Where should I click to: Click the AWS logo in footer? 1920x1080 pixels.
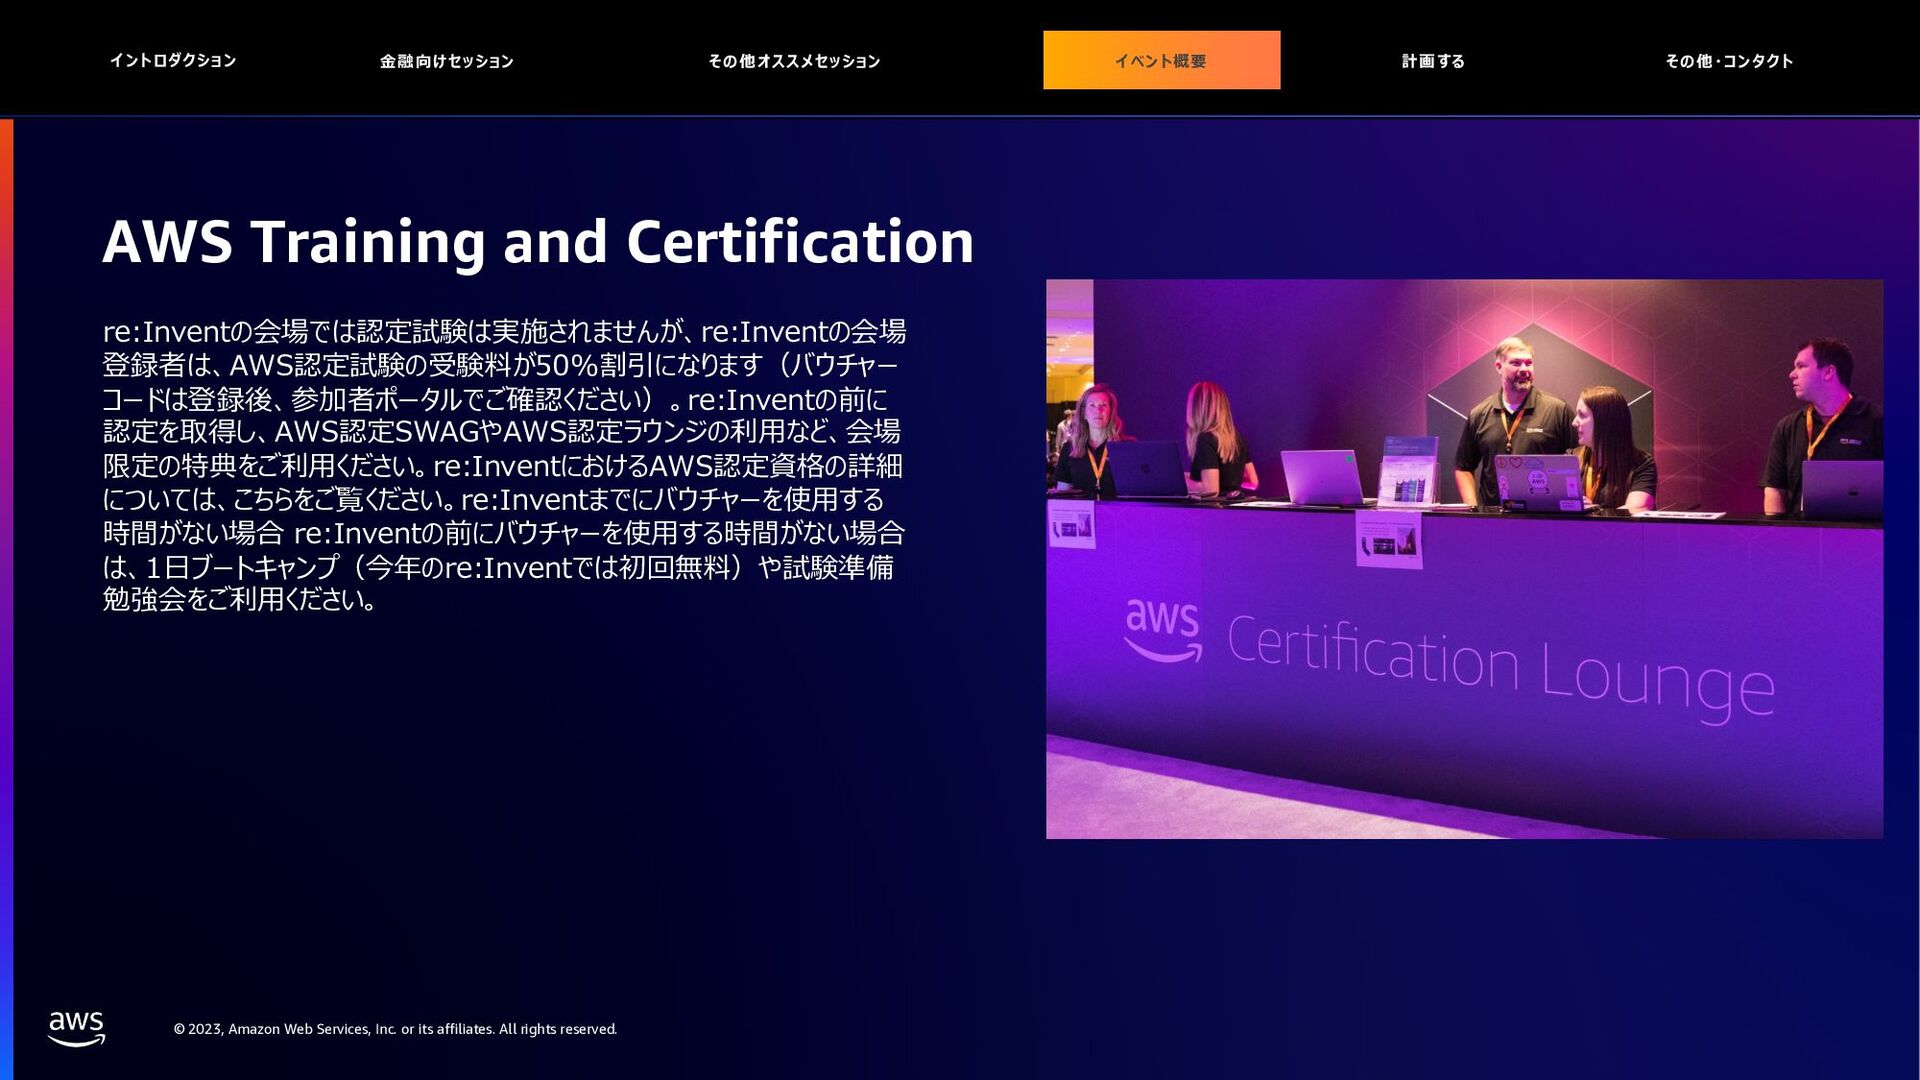[x=77, y=1029]
